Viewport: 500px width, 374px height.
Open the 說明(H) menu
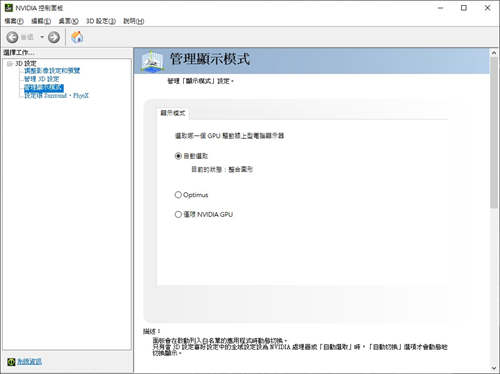coord(134,21)
